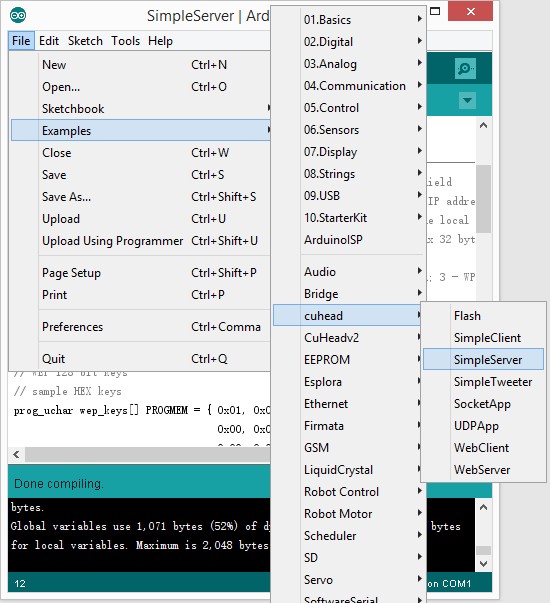Expand 05.Control examples submenu

coord(348,107)
